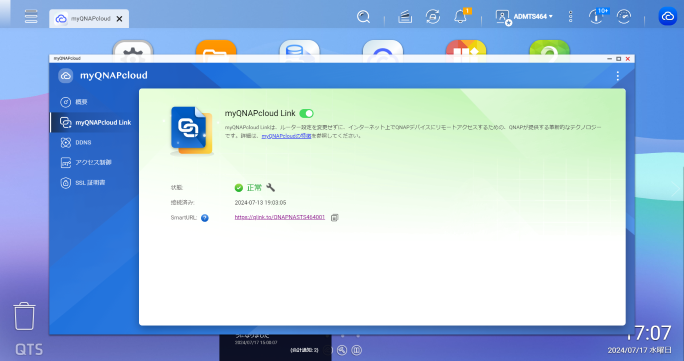684x361 pixels.
Task: Open the desktop Trash bin
Action: click(24, 316)
